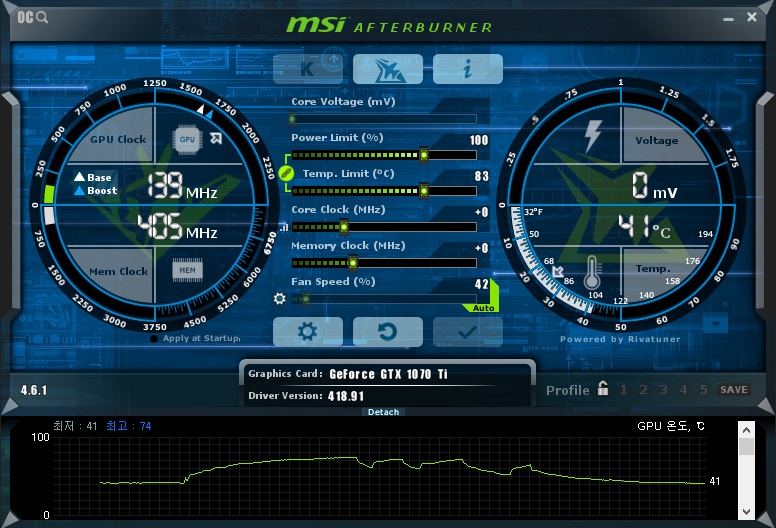
Task: Click the Power Limit value 100
Action: (479, 140)
